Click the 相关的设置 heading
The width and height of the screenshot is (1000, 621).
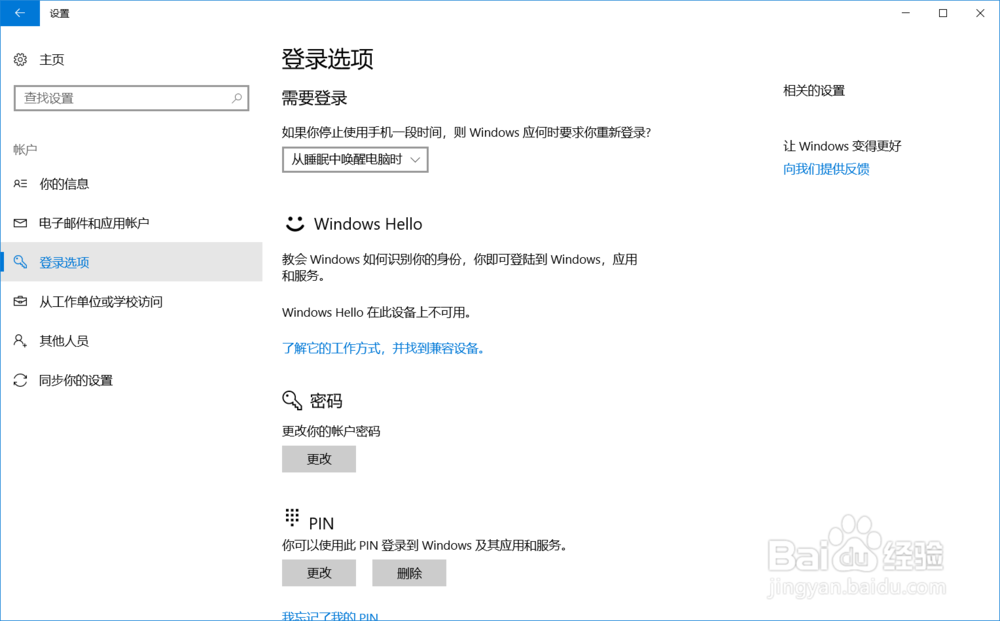click(x=814, y=91)
